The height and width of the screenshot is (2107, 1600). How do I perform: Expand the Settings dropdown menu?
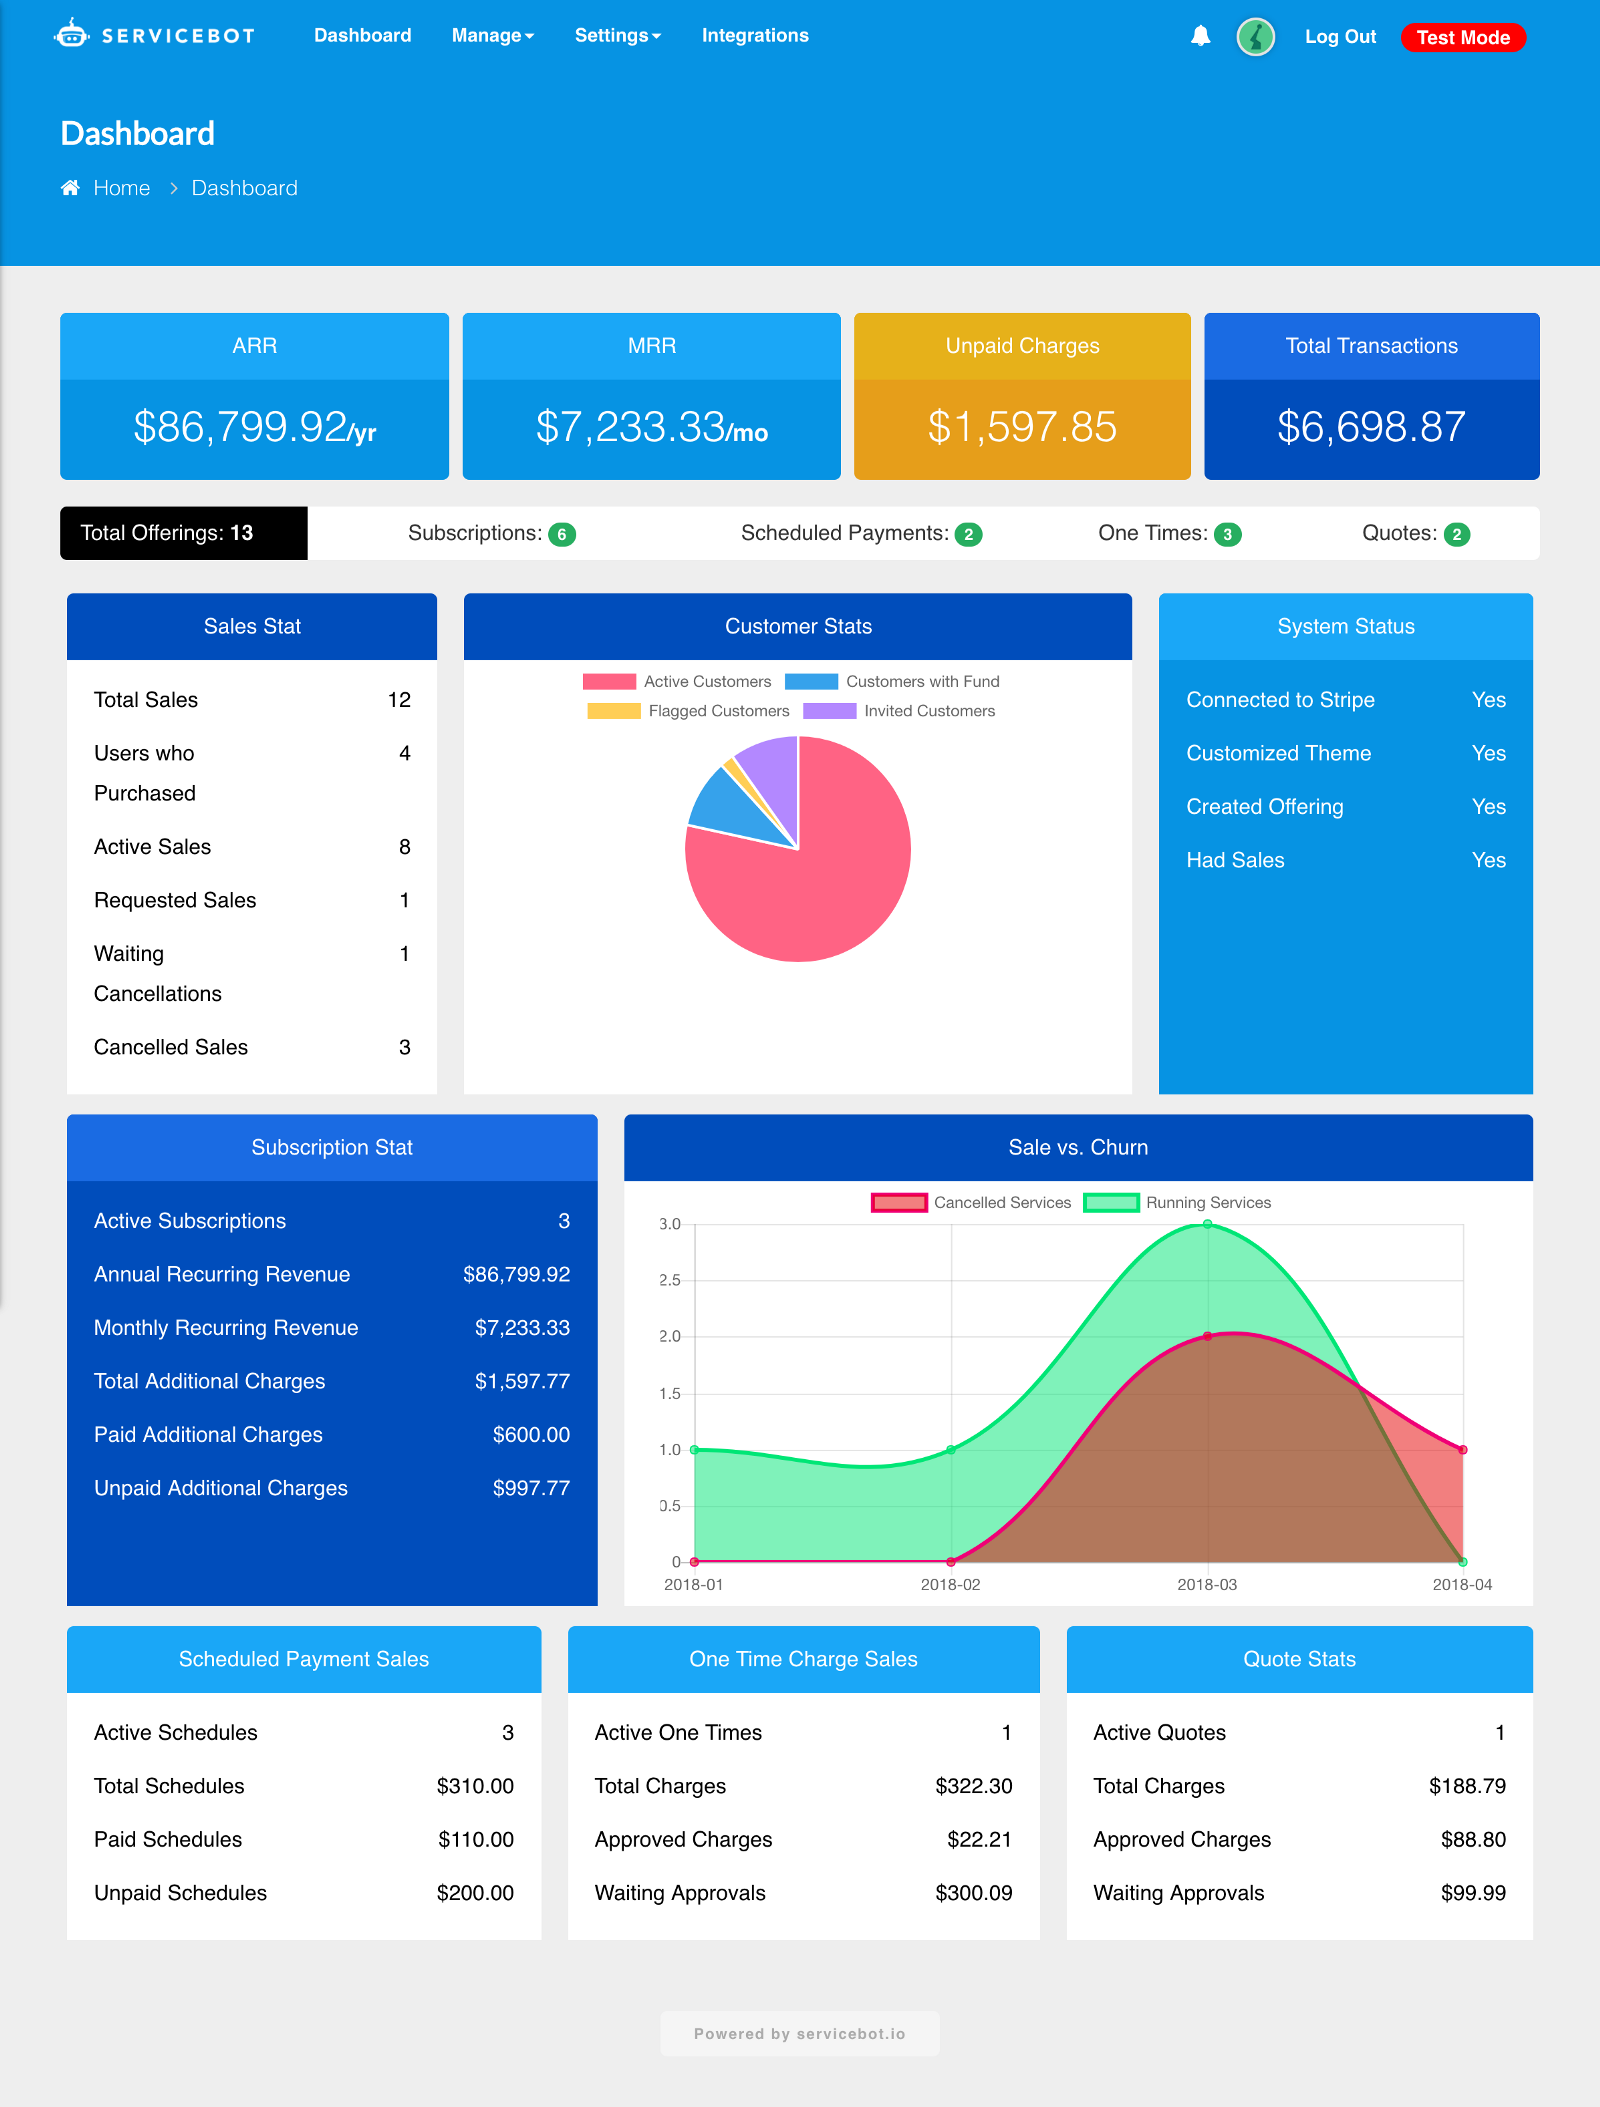pos(617,36)
